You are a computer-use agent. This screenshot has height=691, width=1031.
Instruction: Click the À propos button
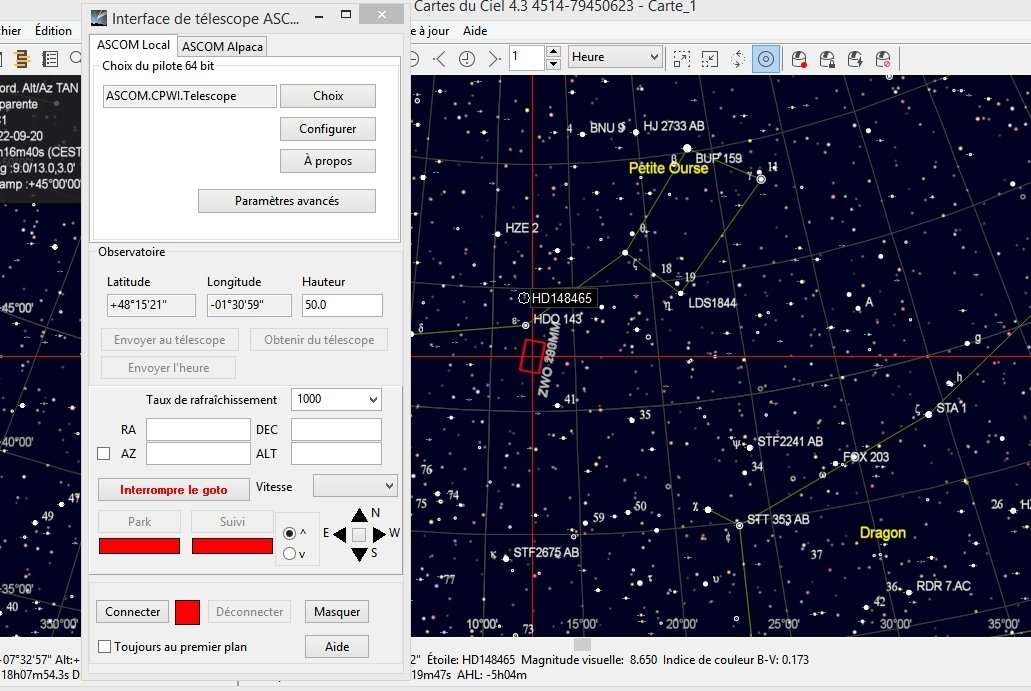[x=328, y=161]
